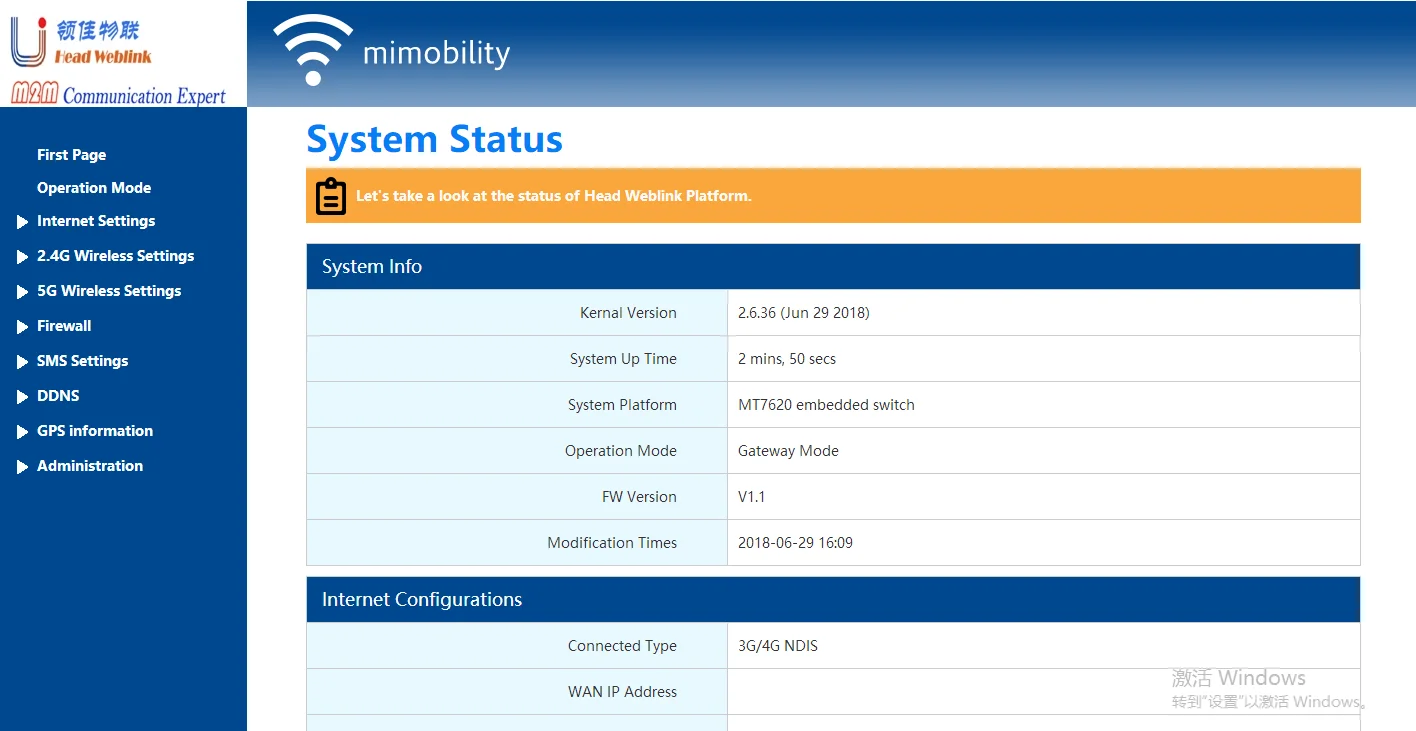Expand the DDNS triangle
Viewport: 1416px width, 731px height.
coord(23,397)
